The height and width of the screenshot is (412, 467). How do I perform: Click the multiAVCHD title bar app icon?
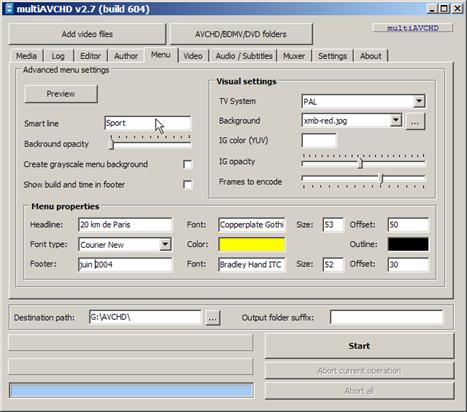[x=9, y=8]
